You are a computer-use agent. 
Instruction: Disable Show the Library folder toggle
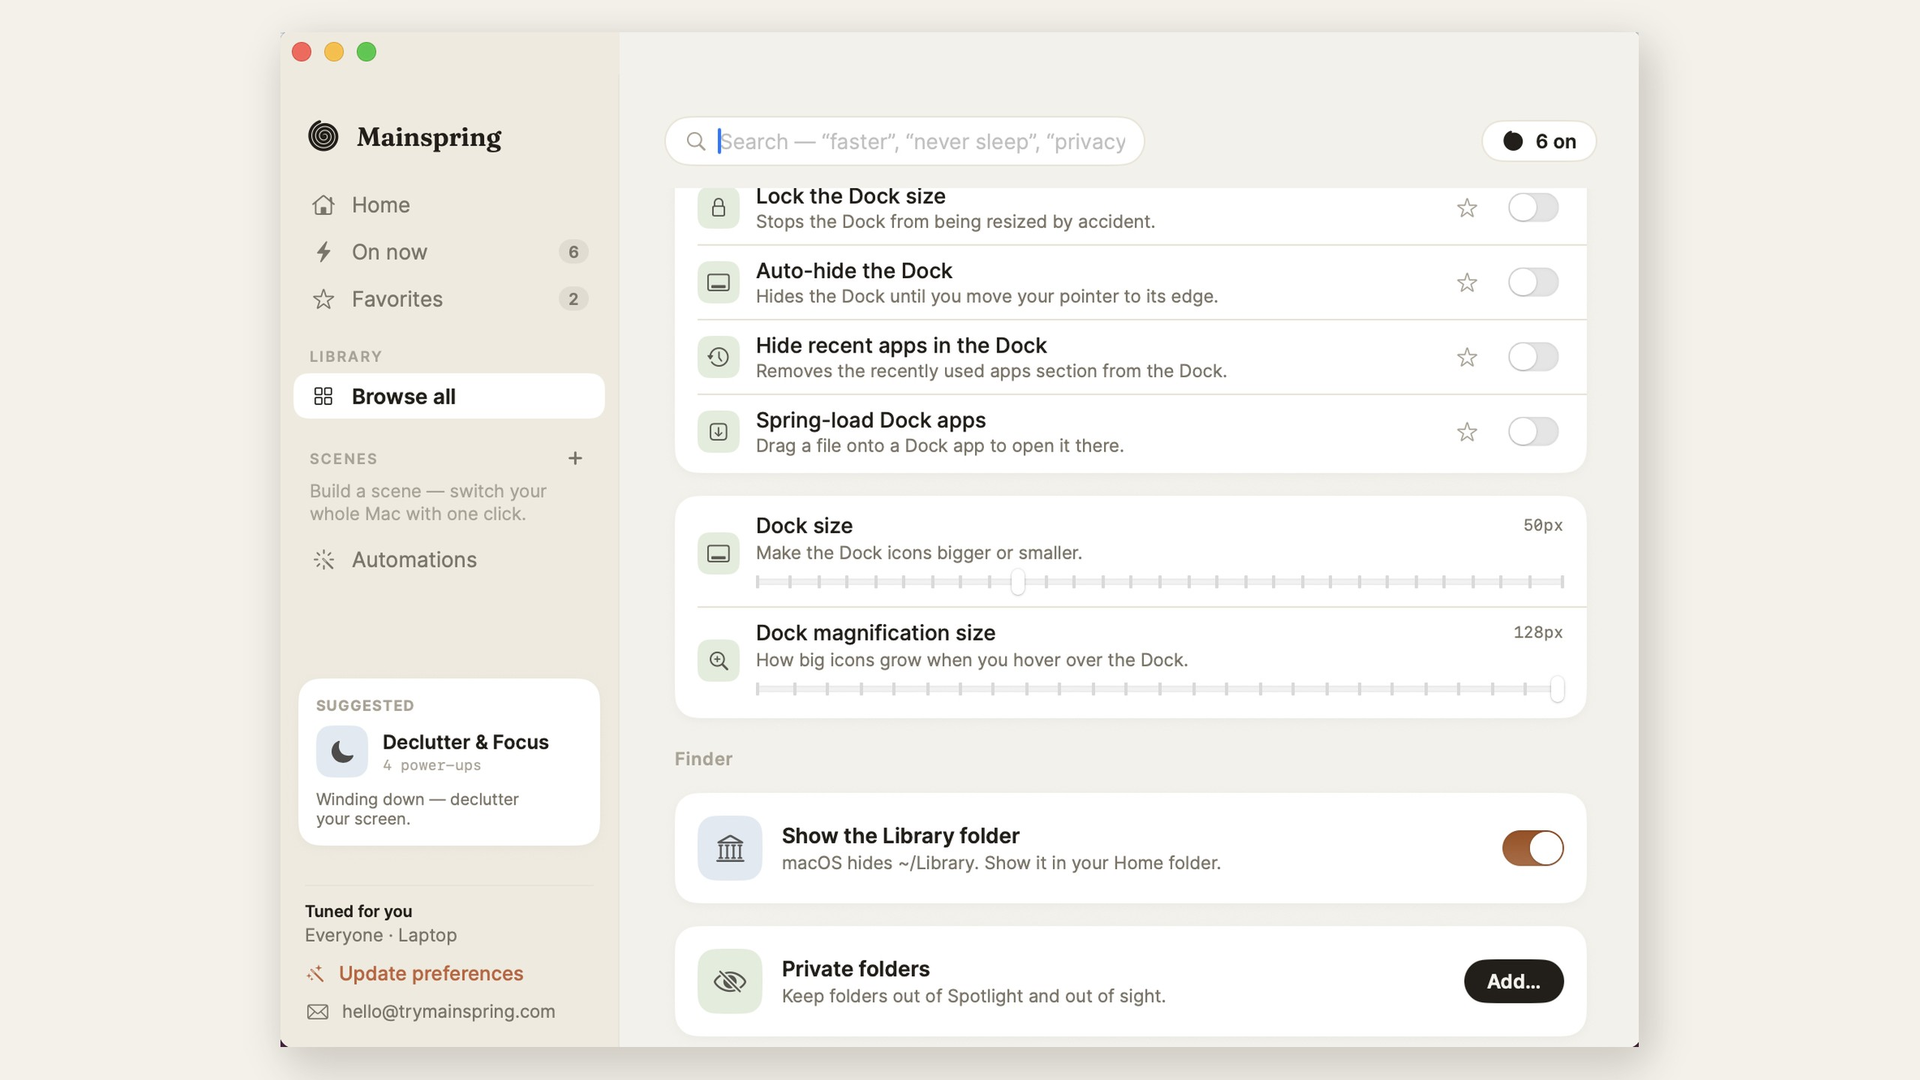click(1533, 849)
